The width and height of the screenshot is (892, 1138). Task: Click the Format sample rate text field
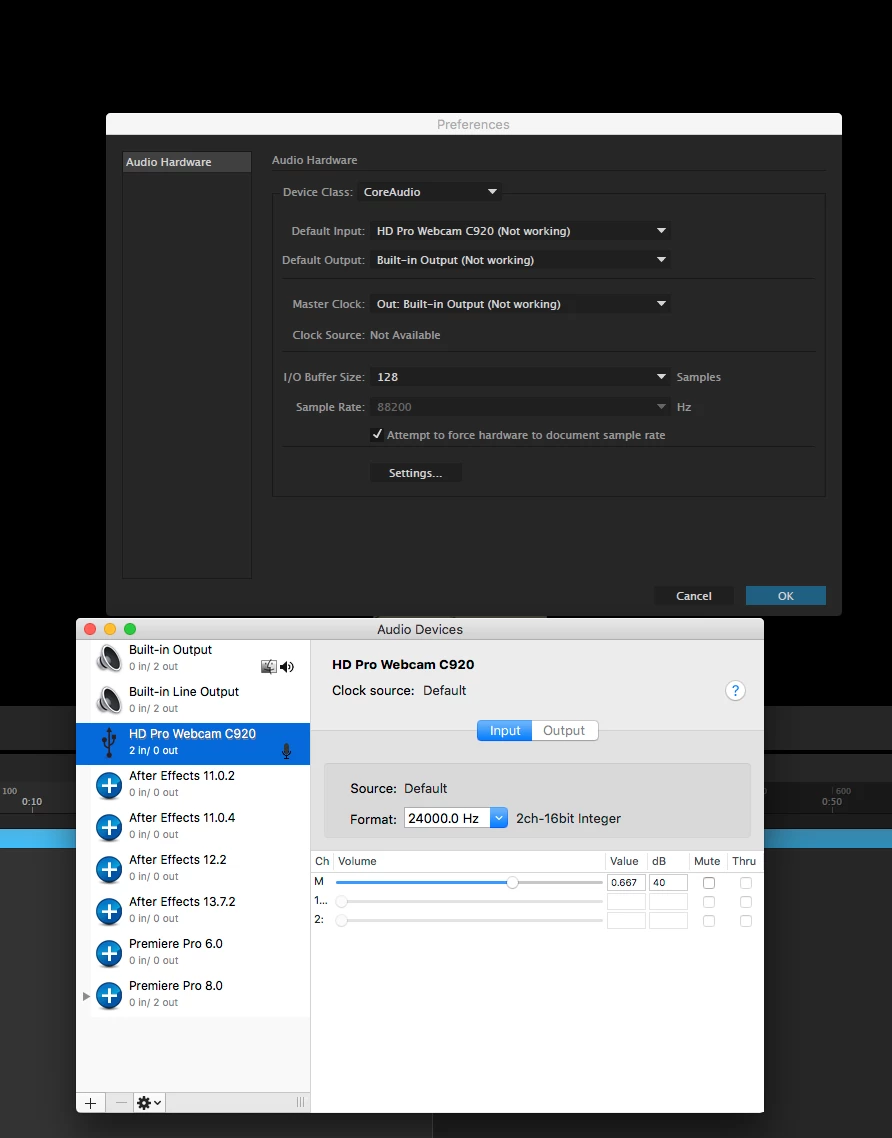click(x=447, y=818)
